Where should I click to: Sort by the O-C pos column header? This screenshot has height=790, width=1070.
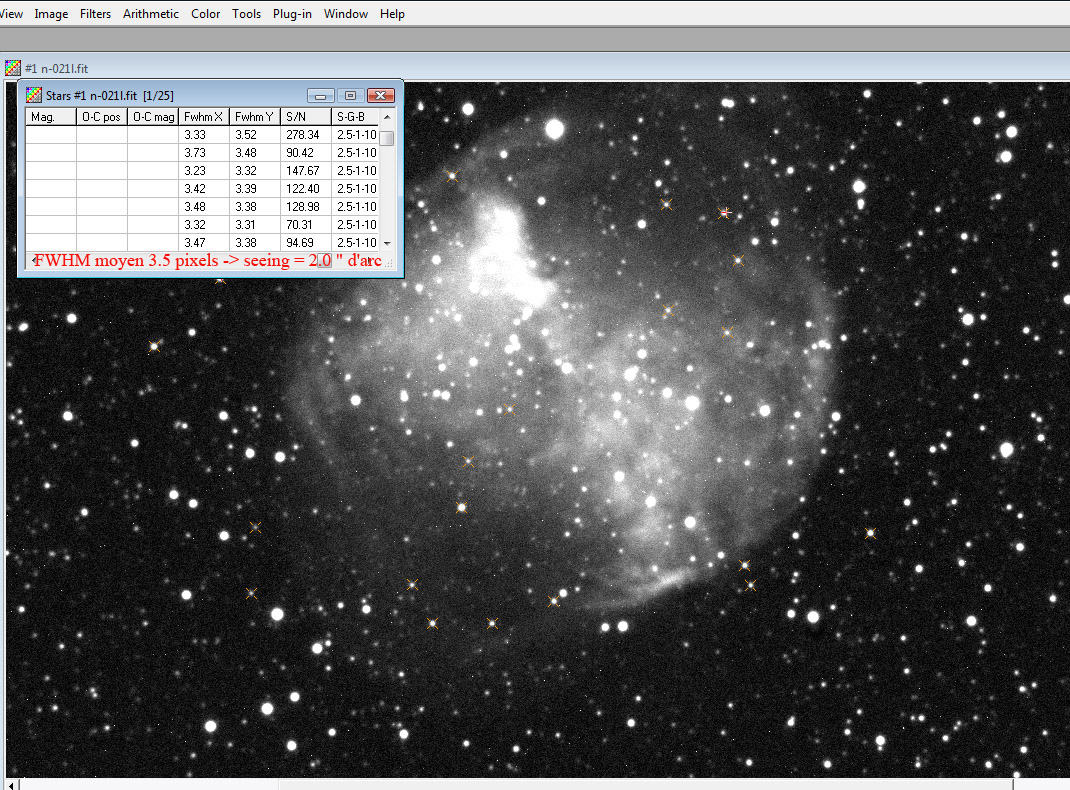pyautogui.click(x=102, y=117)
